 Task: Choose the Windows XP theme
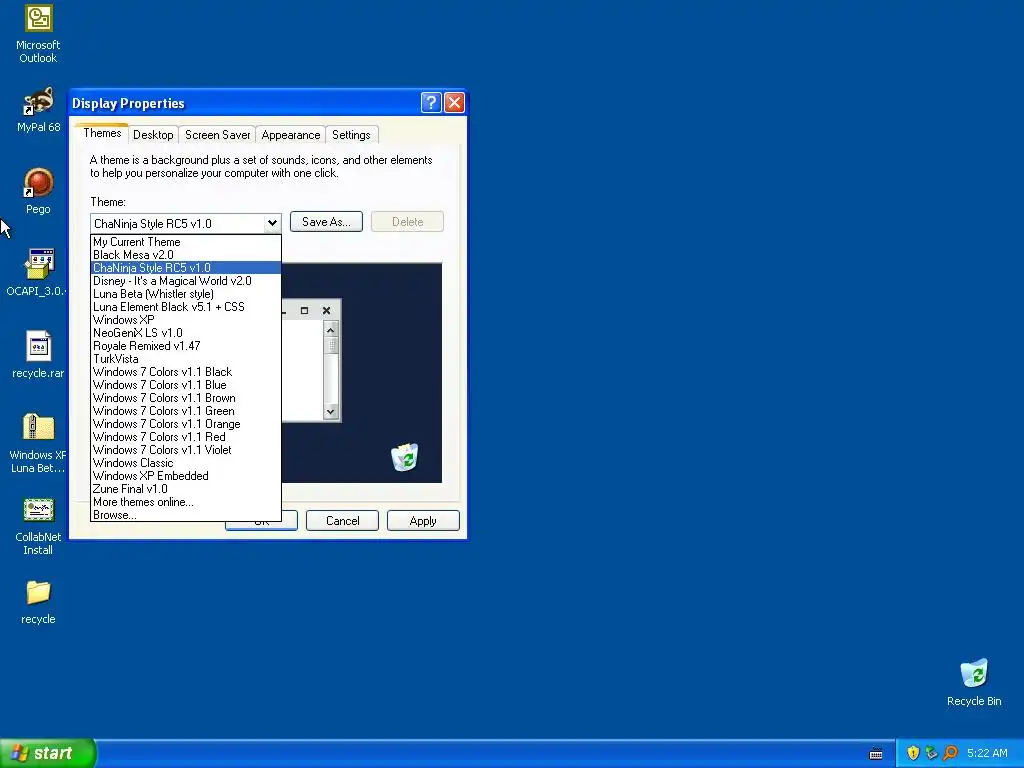185,320
